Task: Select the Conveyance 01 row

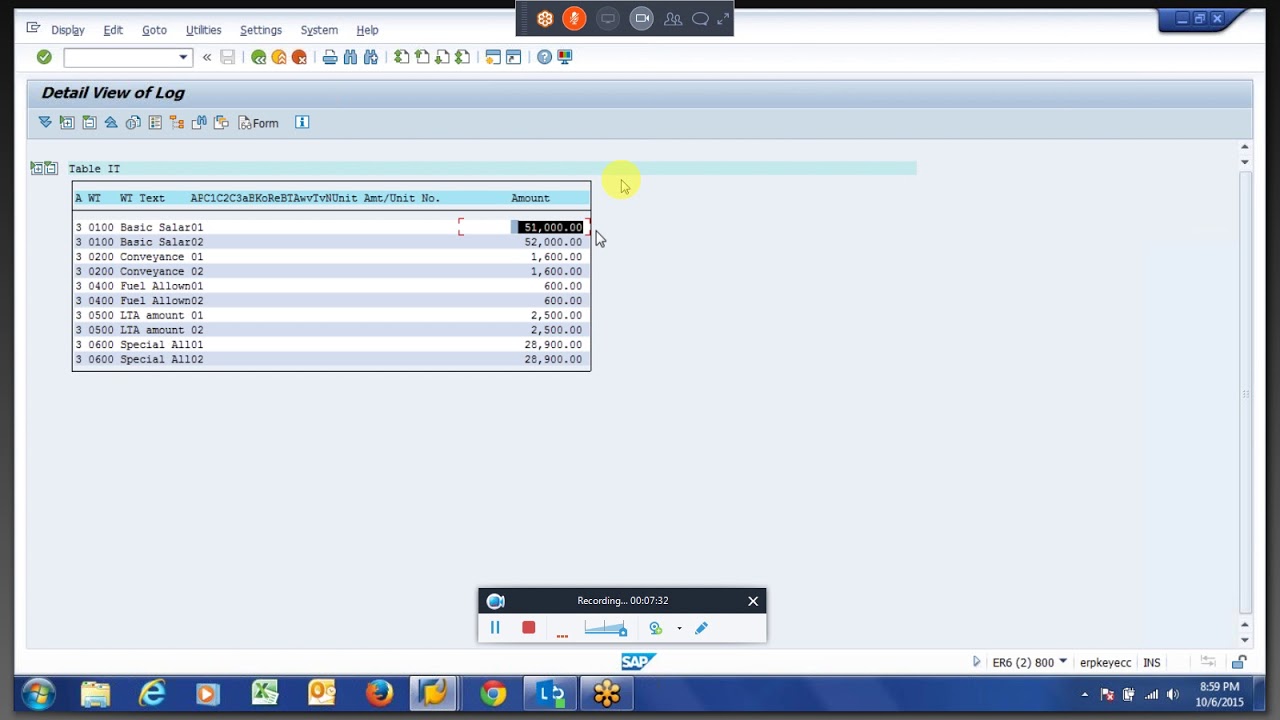Action: (x=330, y=256)
